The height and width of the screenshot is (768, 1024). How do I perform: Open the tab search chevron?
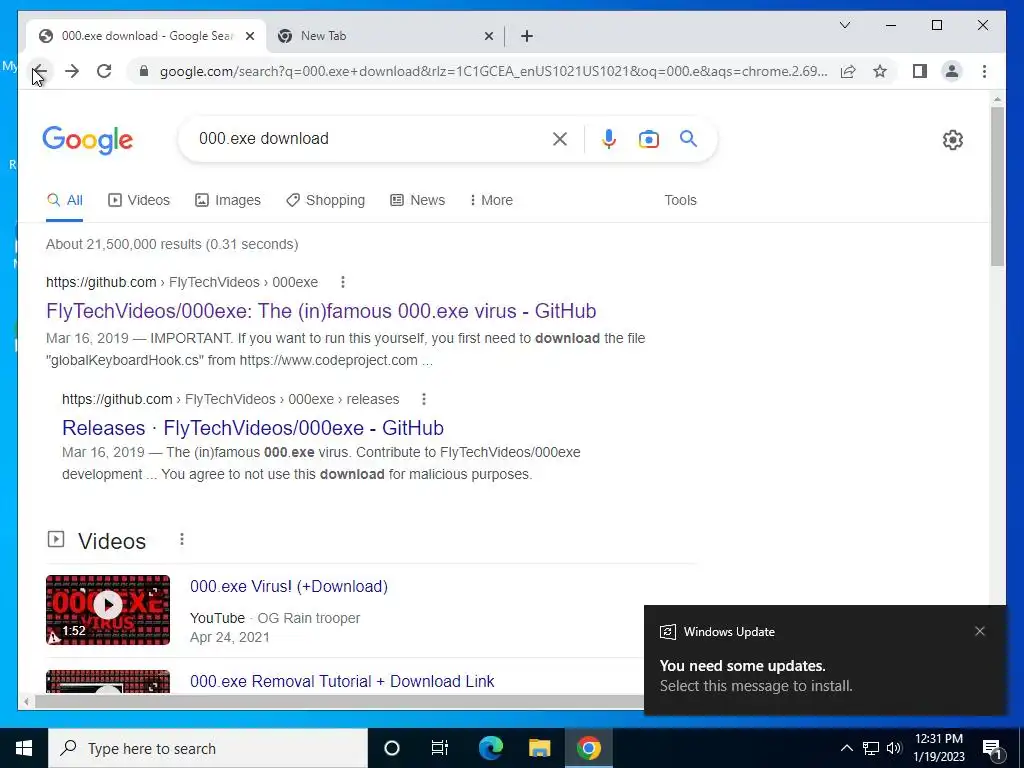844,25
